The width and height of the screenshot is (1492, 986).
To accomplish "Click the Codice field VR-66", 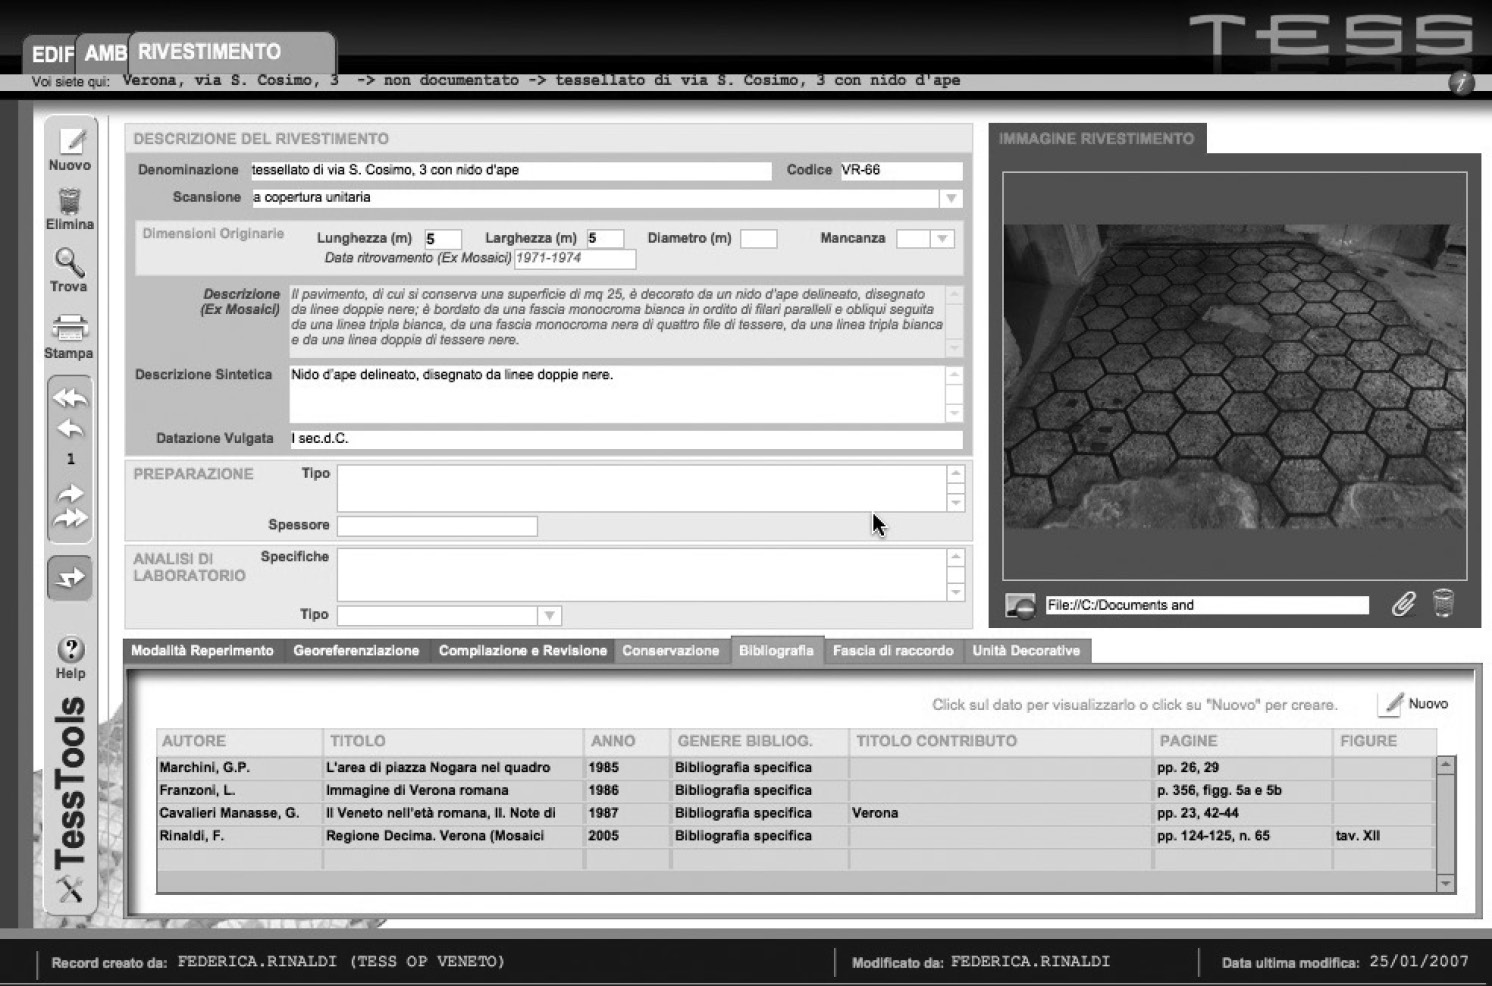I will (x=900, y=171).
